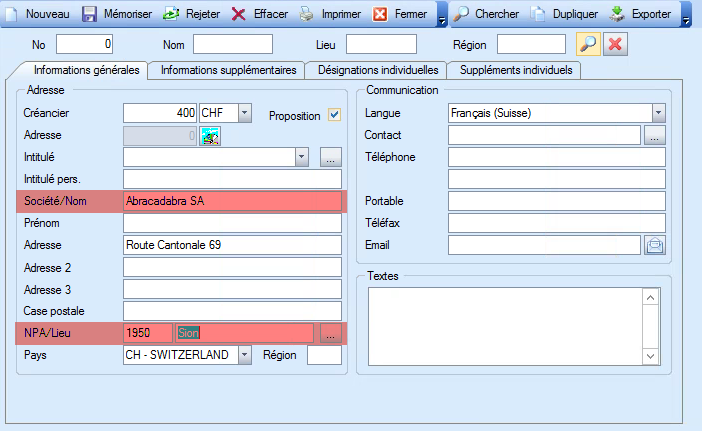Expand the Intitulé dropdown list

pos(302,157)
